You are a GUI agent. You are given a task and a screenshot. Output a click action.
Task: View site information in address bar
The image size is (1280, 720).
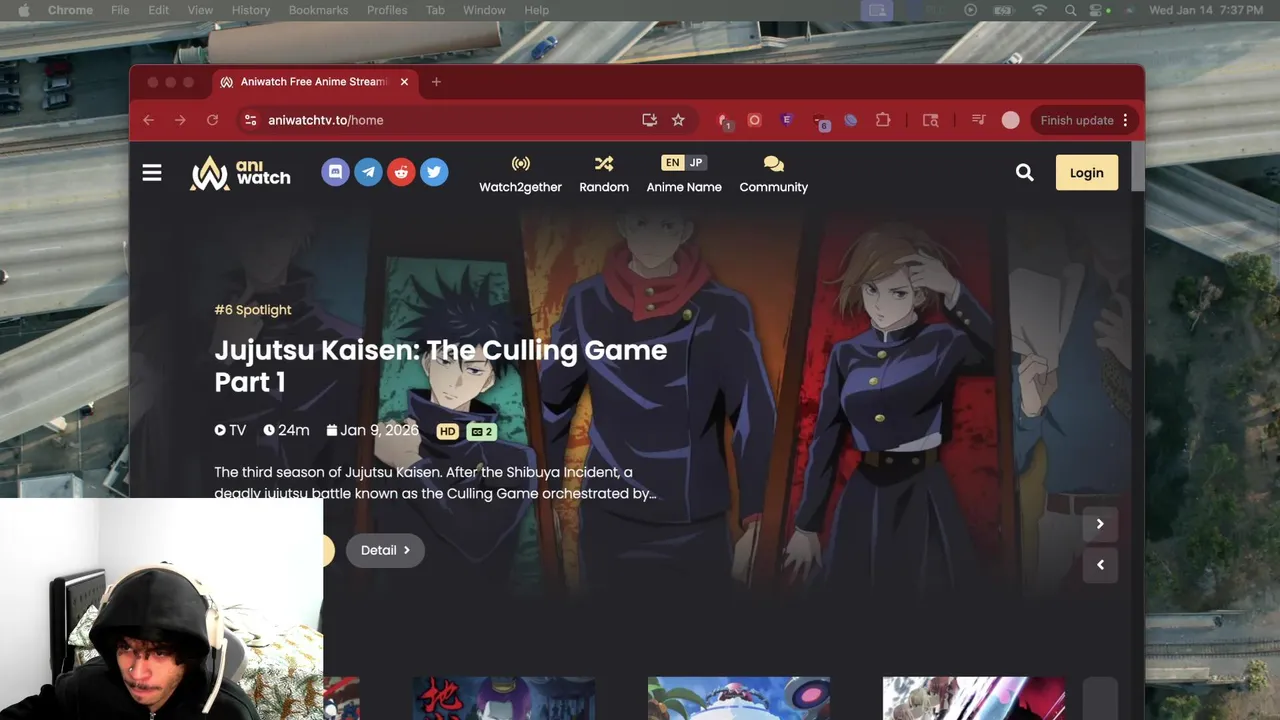(x=251, y=120)
